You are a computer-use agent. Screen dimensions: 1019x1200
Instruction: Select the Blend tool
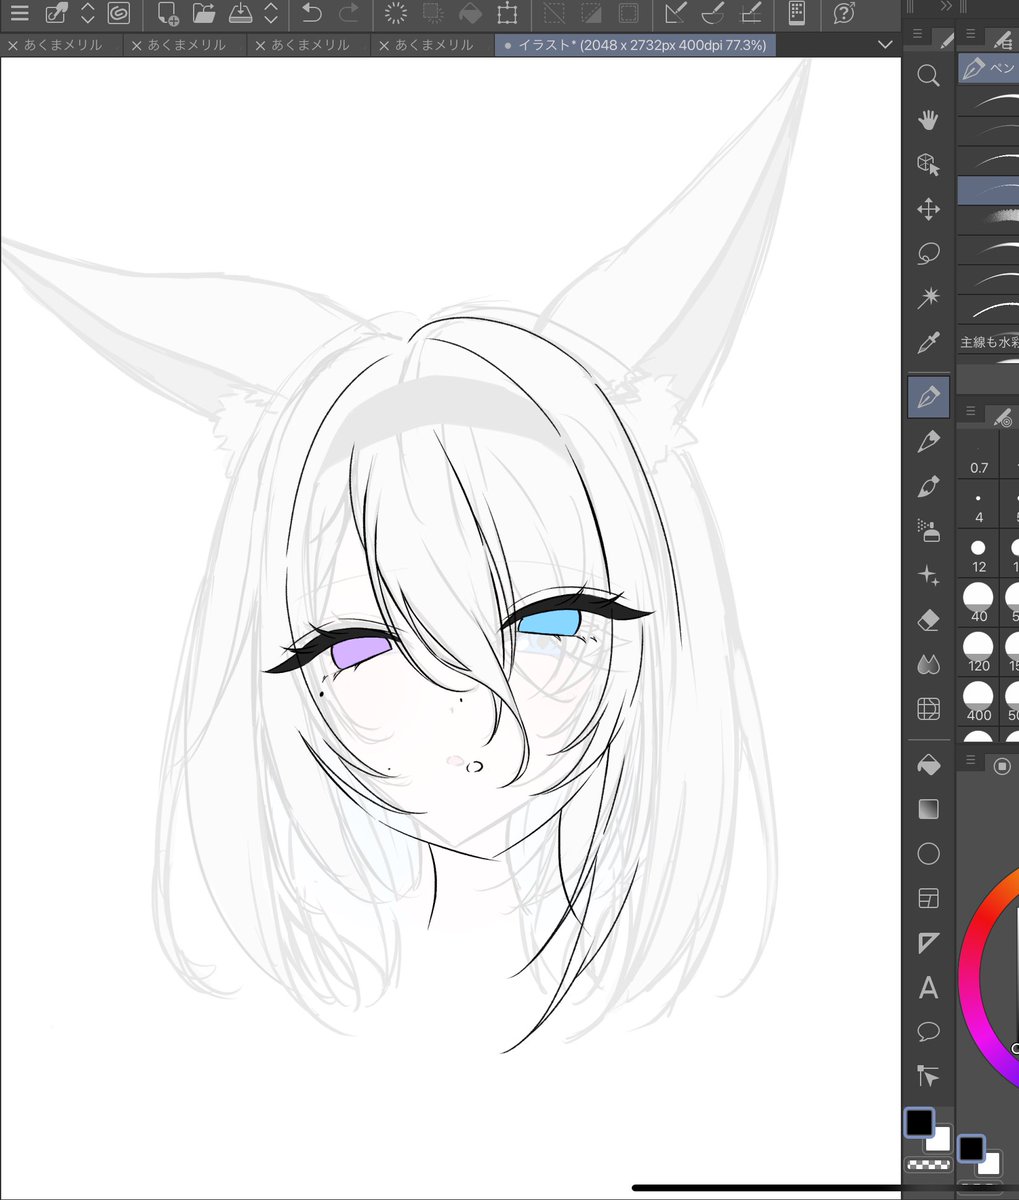[x=928, y=664]
